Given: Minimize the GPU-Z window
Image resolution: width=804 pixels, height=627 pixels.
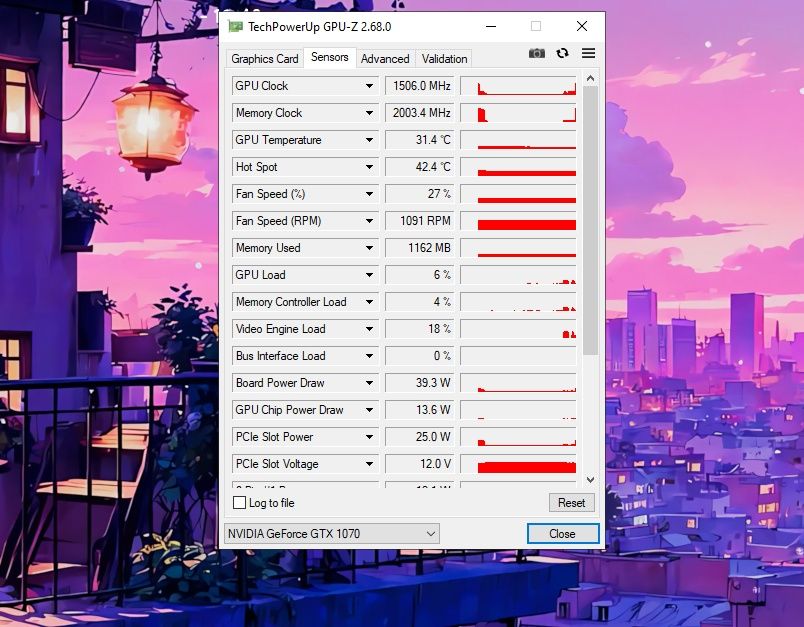Looking at the screenshot, I should click(491, 26).
